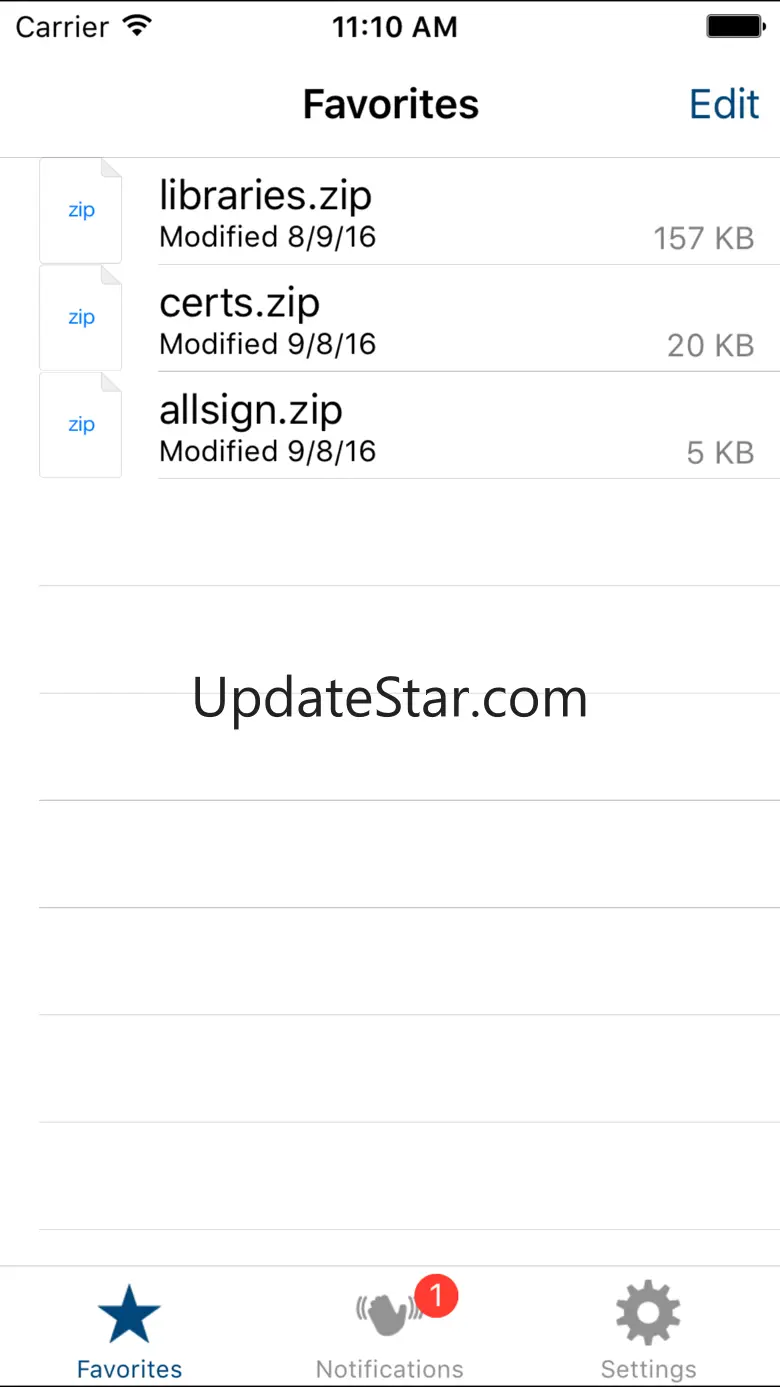The width and height of the screenshot is (780, 1387).
Task: Click the Edit button
Action: click(x=724, y=104)
